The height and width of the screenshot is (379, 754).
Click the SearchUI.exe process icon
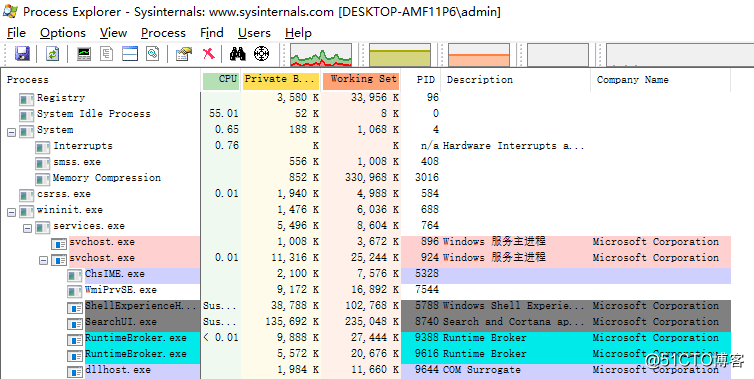pos(75,323)
